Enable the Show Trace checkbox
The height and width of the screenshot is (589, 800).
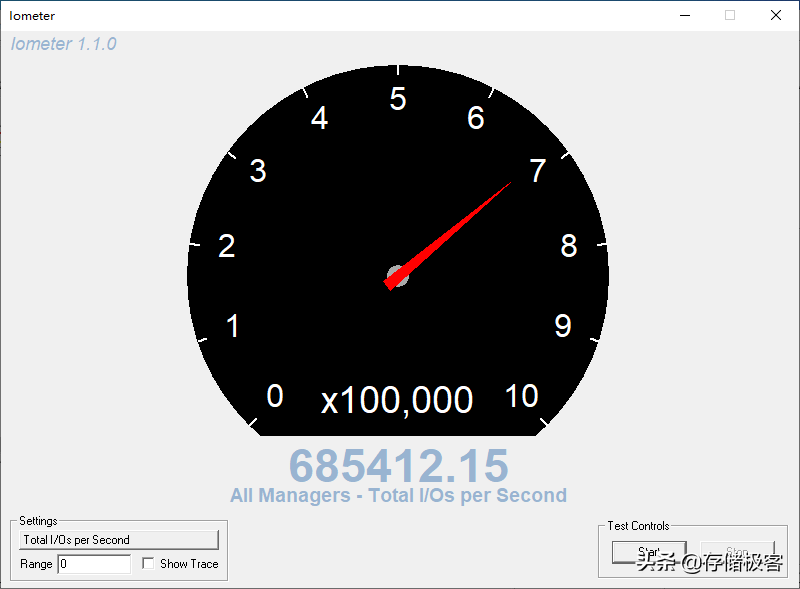[x=148, y=563]
